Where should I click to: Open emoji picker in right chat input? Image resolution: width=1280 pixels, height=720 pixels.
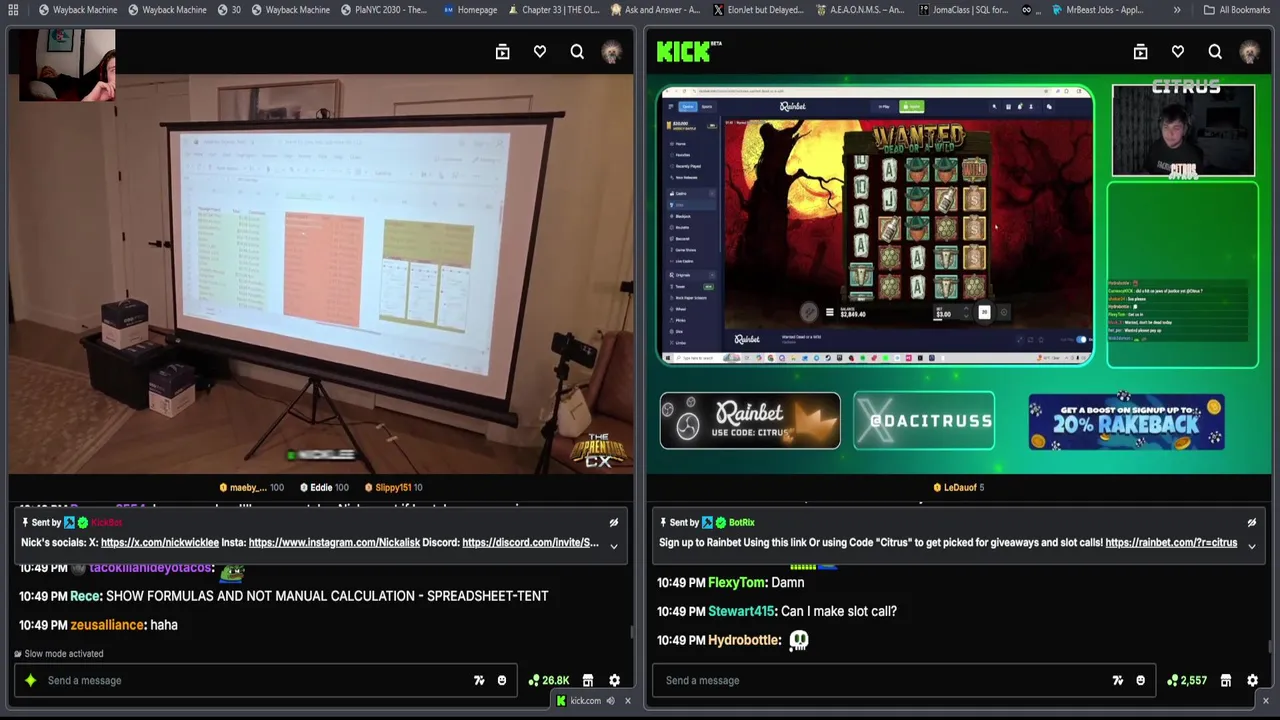click(1140, 680)
